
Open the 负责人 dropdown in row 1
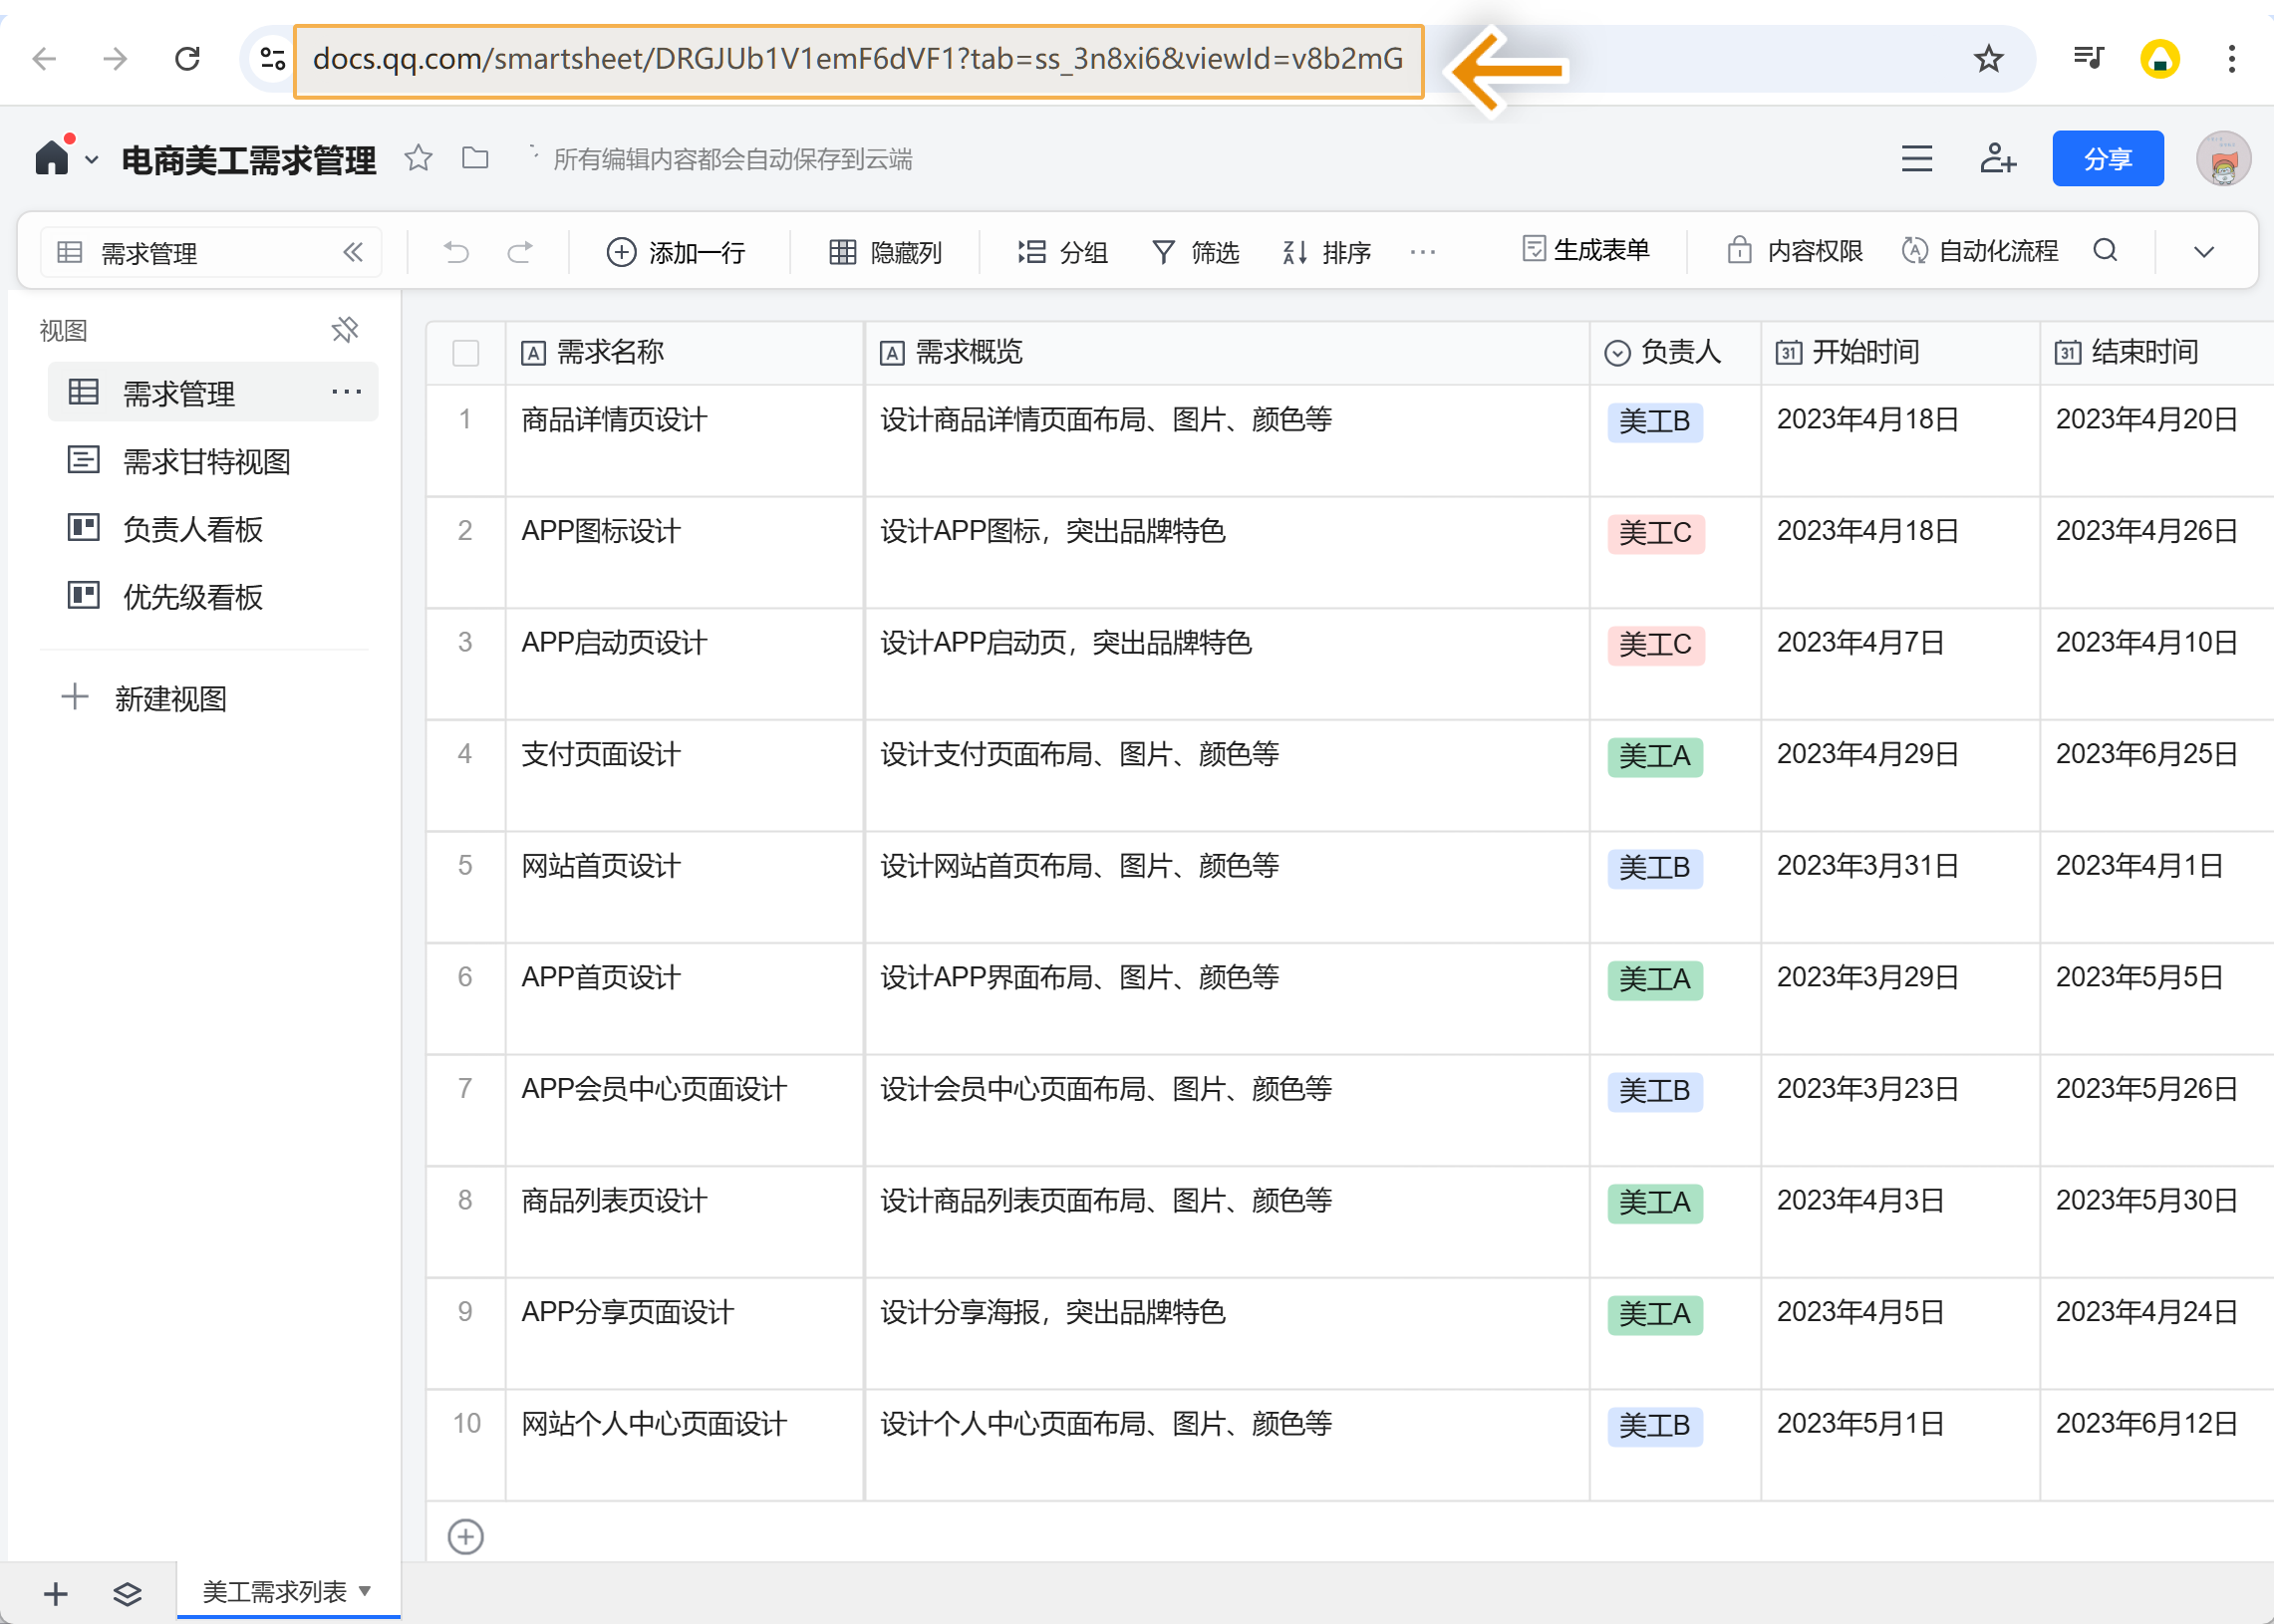[1654, 422]
